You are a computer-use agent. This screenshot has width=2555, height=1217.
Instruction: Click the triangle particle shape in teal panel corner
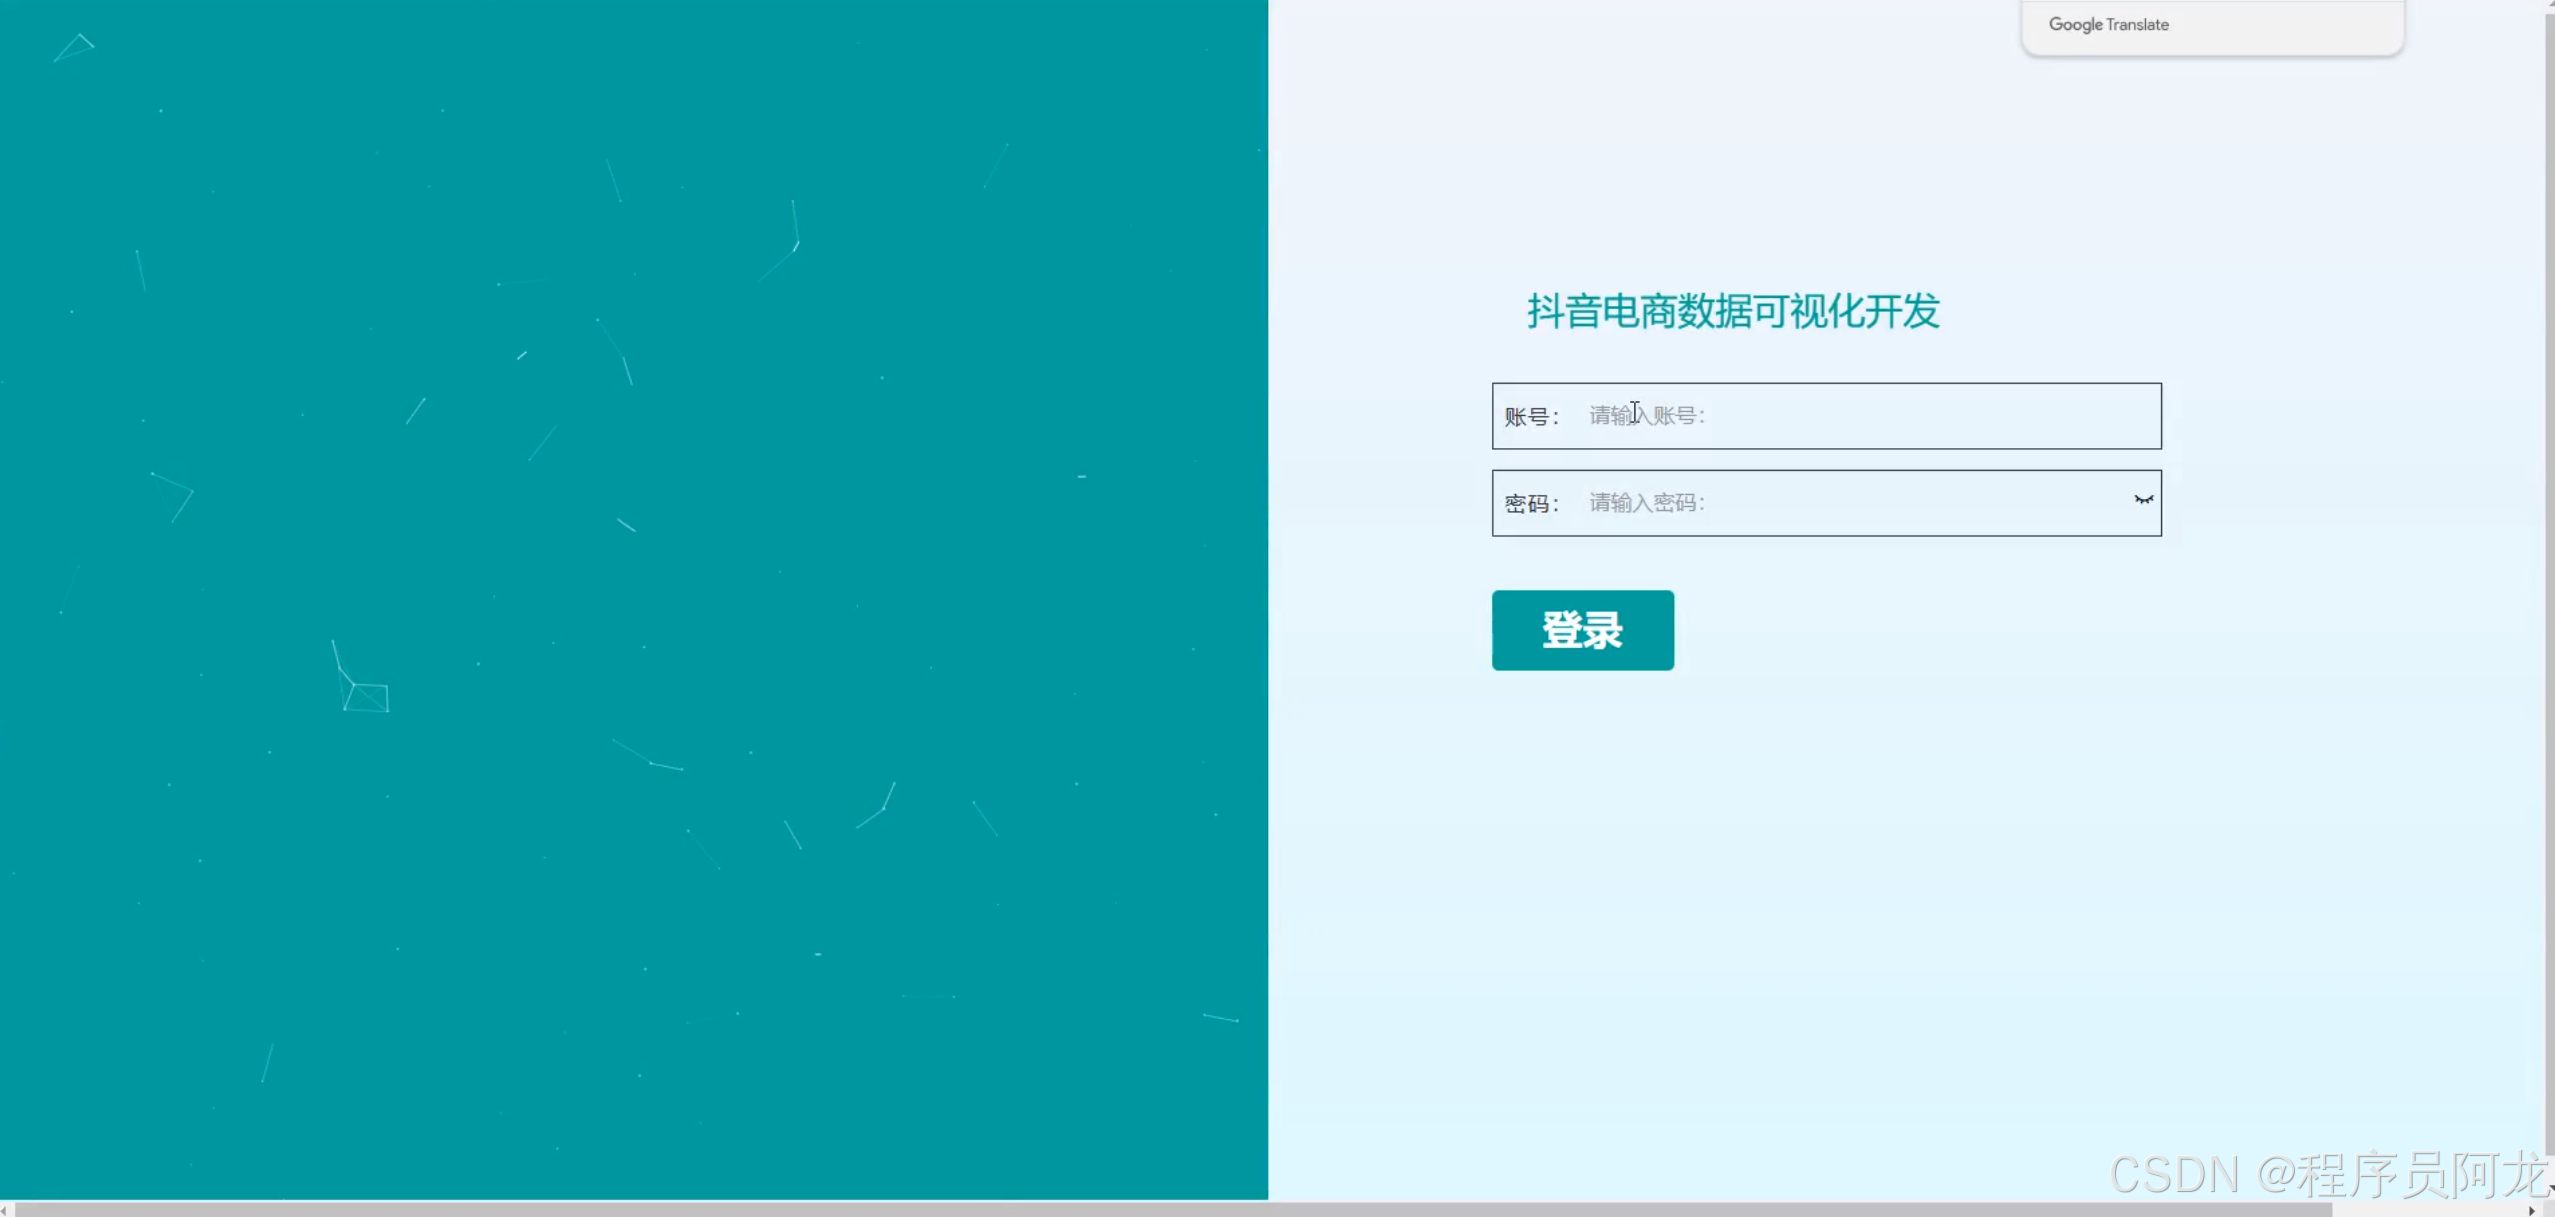pos(75,48)
